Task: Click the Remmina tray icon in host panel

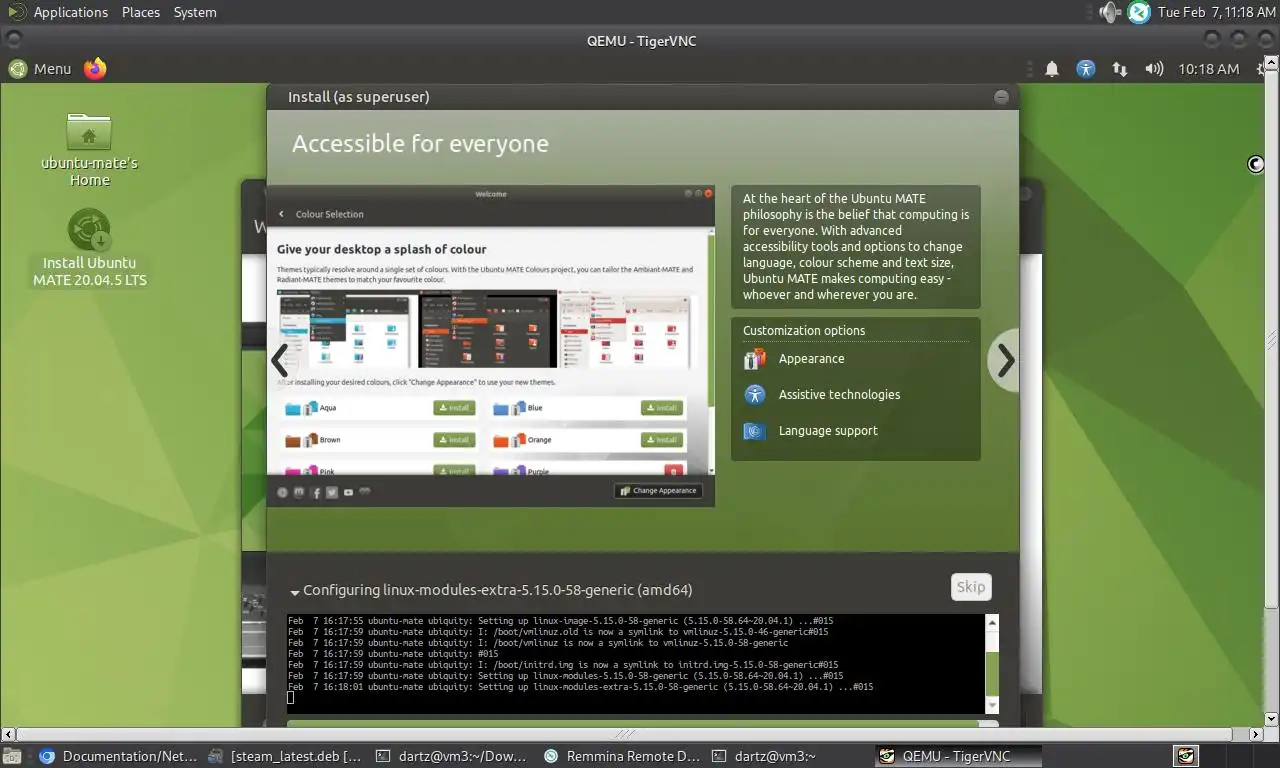Action: [1139, 12]
